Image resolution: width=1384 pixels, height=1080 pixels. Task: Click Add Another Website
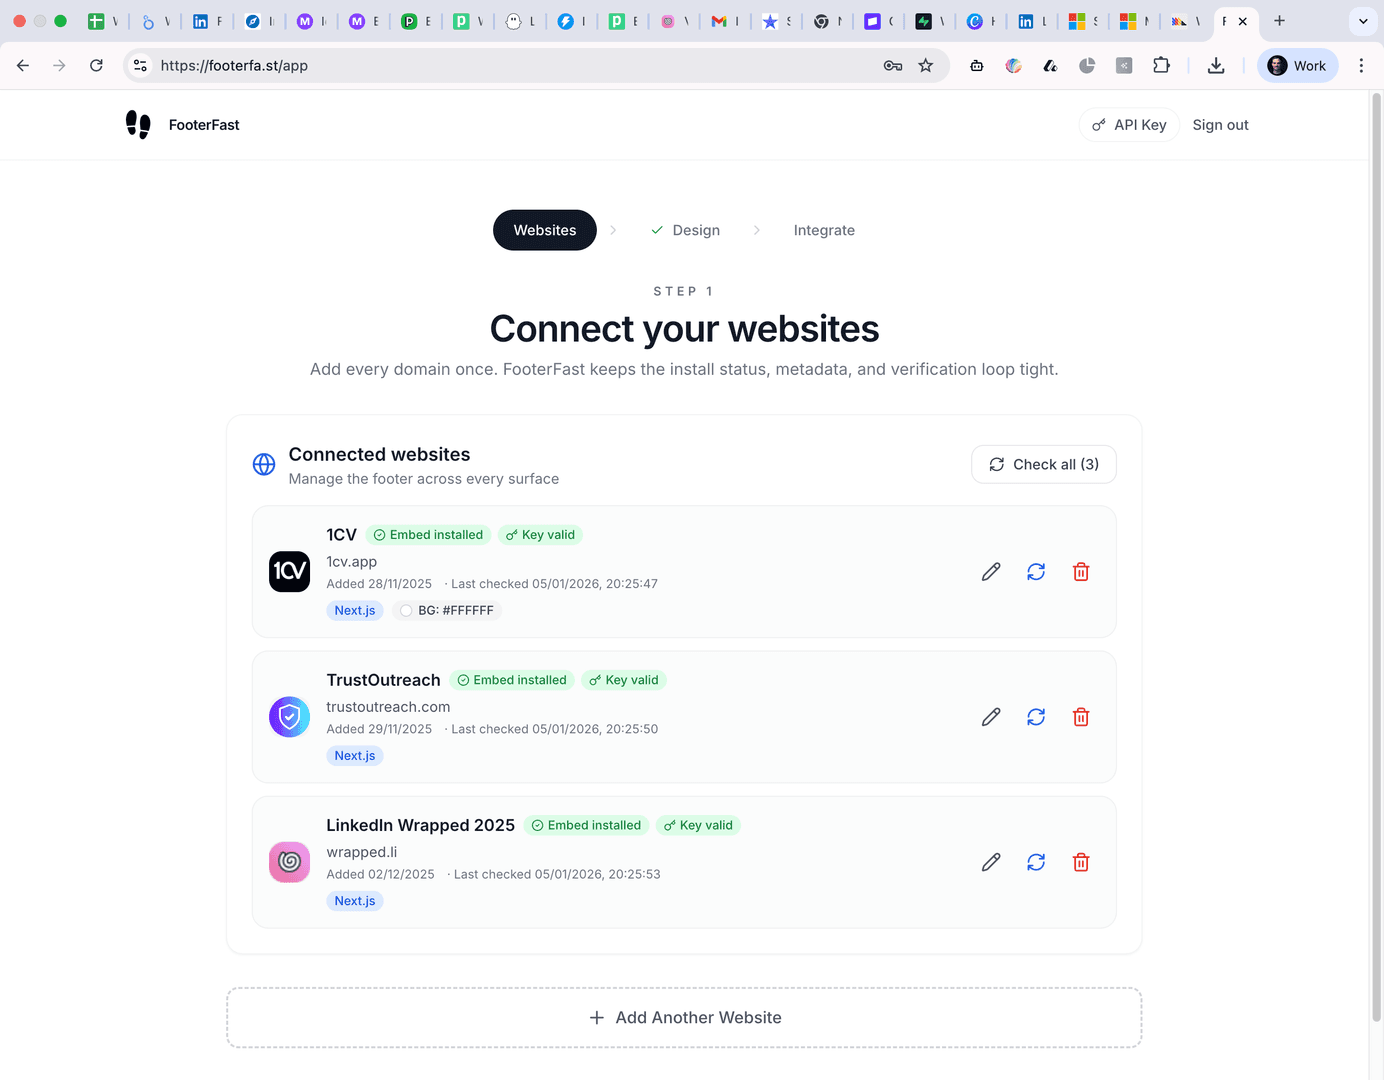[684, 1018]
